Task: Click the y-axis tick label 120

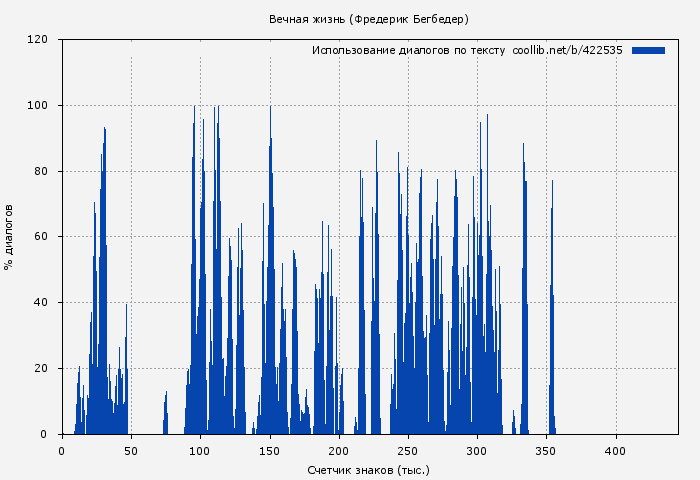Action: click(x=38, y=40)
